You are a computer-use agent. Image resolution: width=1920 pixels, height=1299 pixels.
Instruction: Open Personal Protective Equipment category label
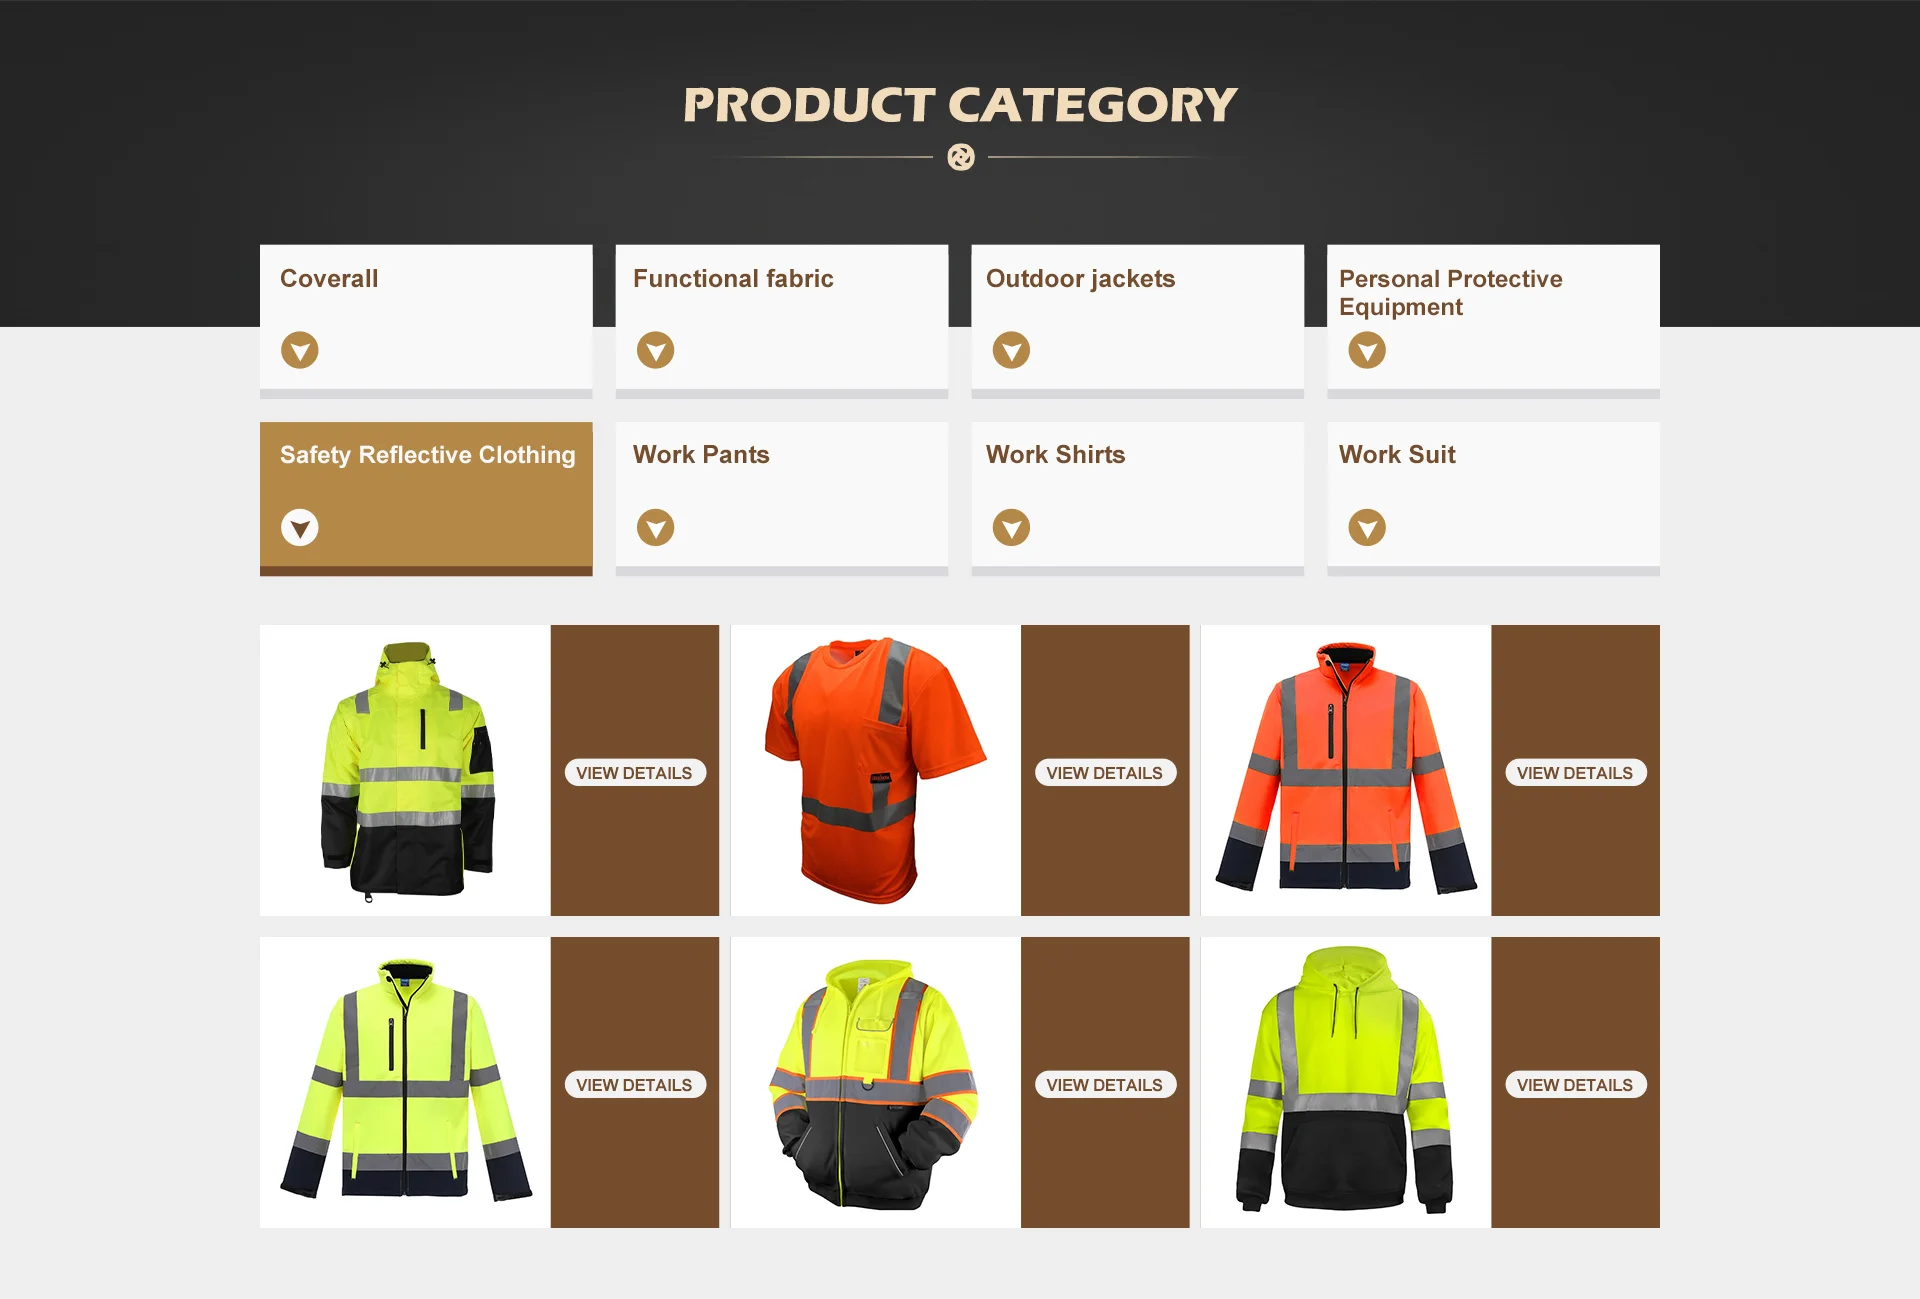(1450, 293)
